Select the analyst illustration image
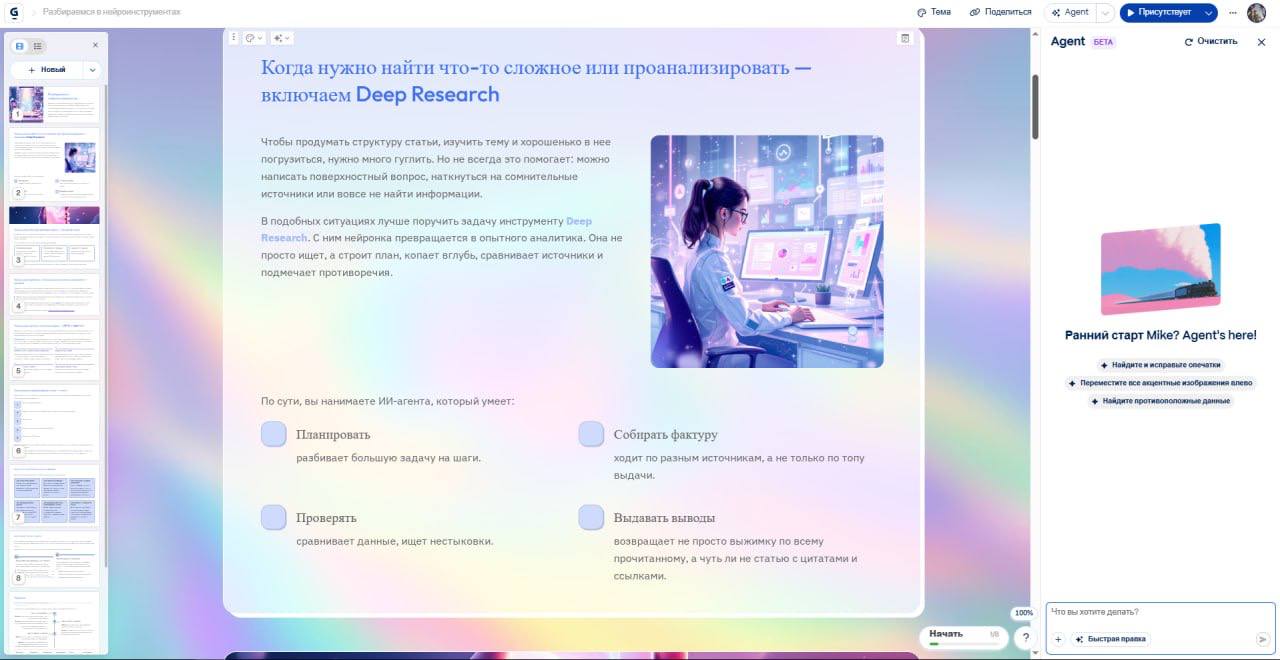1280x660 pixels. [767, 252]
